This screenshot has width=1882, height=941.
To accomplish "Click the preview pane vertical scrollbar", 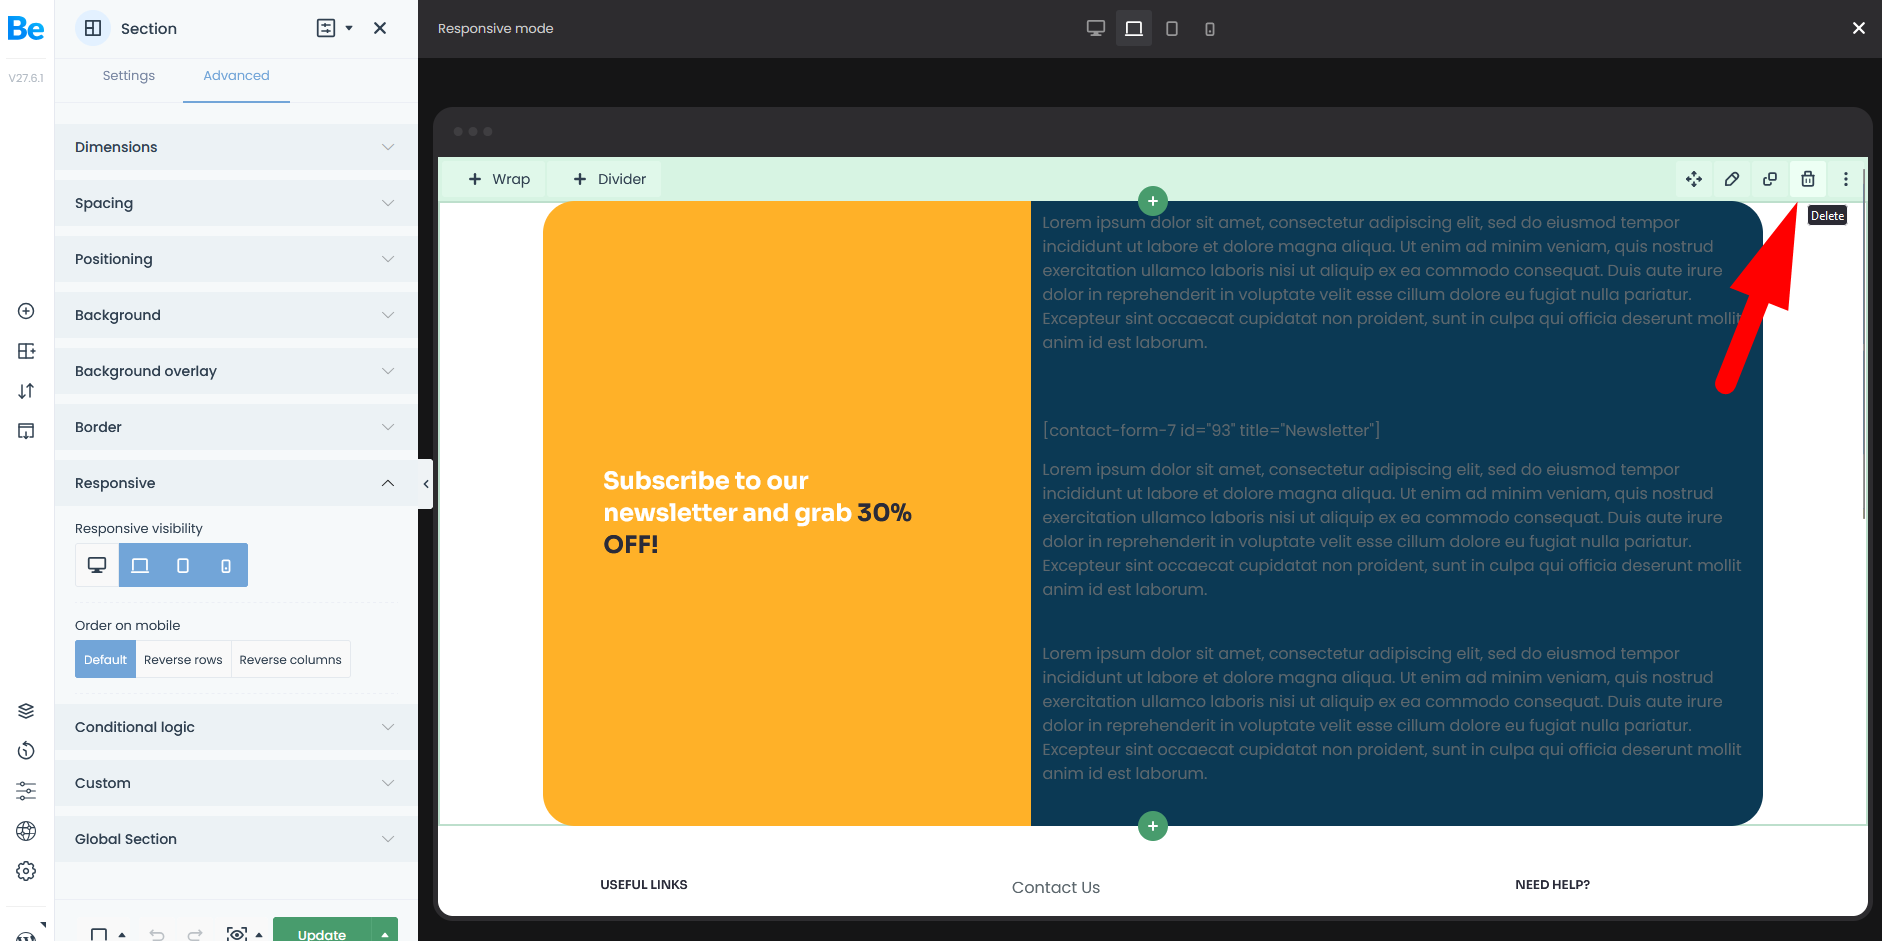I will (1864, 345).
